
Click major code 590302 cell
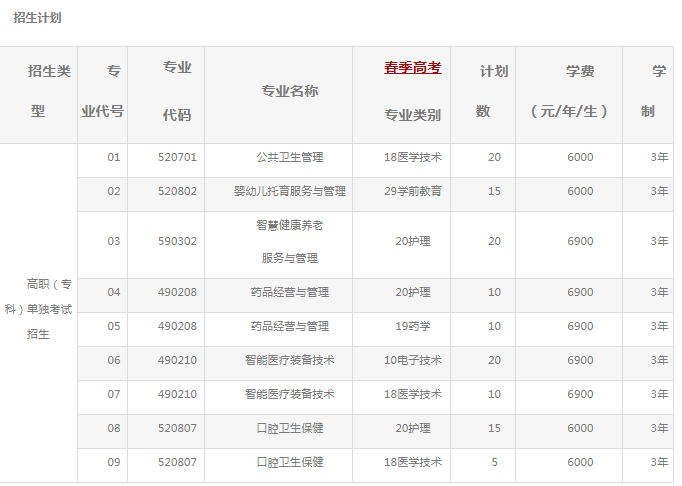(177, 241)
